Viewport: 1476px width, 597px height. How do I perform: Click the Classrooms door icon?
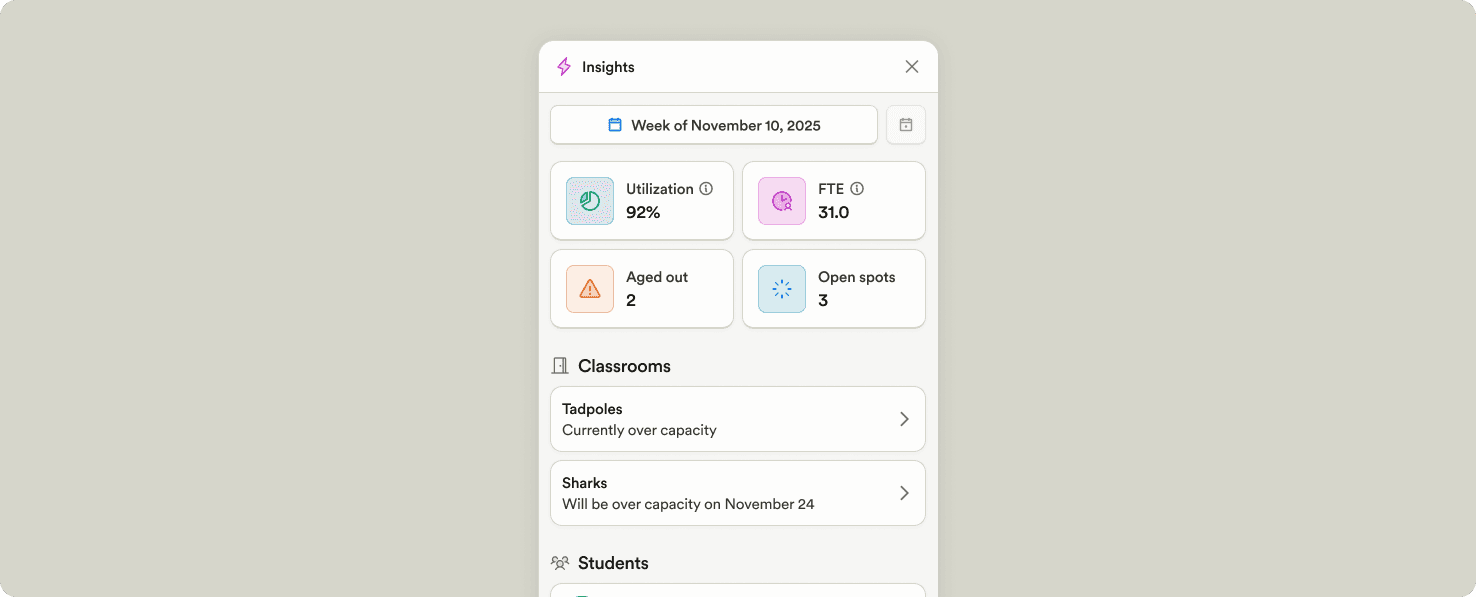(559, 365)
